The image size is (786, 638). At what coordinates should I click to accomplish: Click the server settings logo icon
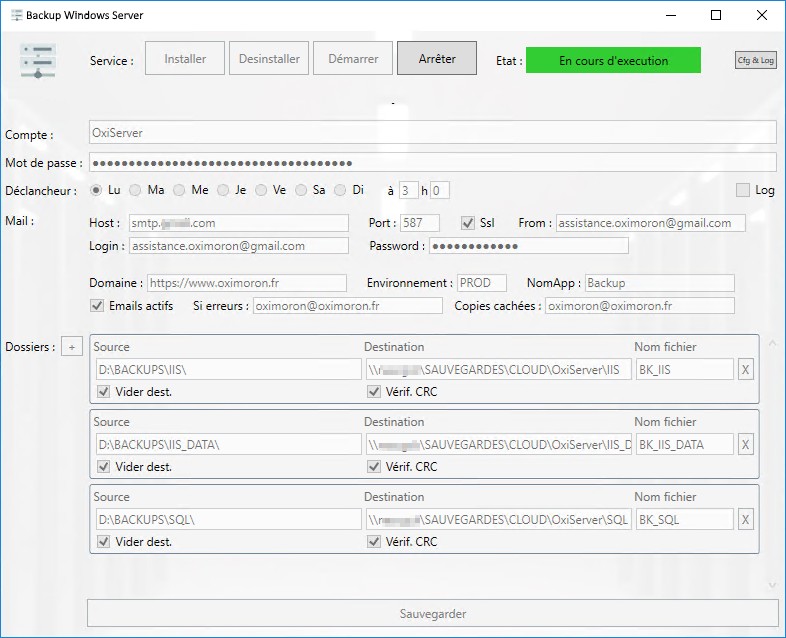(38, 61)
